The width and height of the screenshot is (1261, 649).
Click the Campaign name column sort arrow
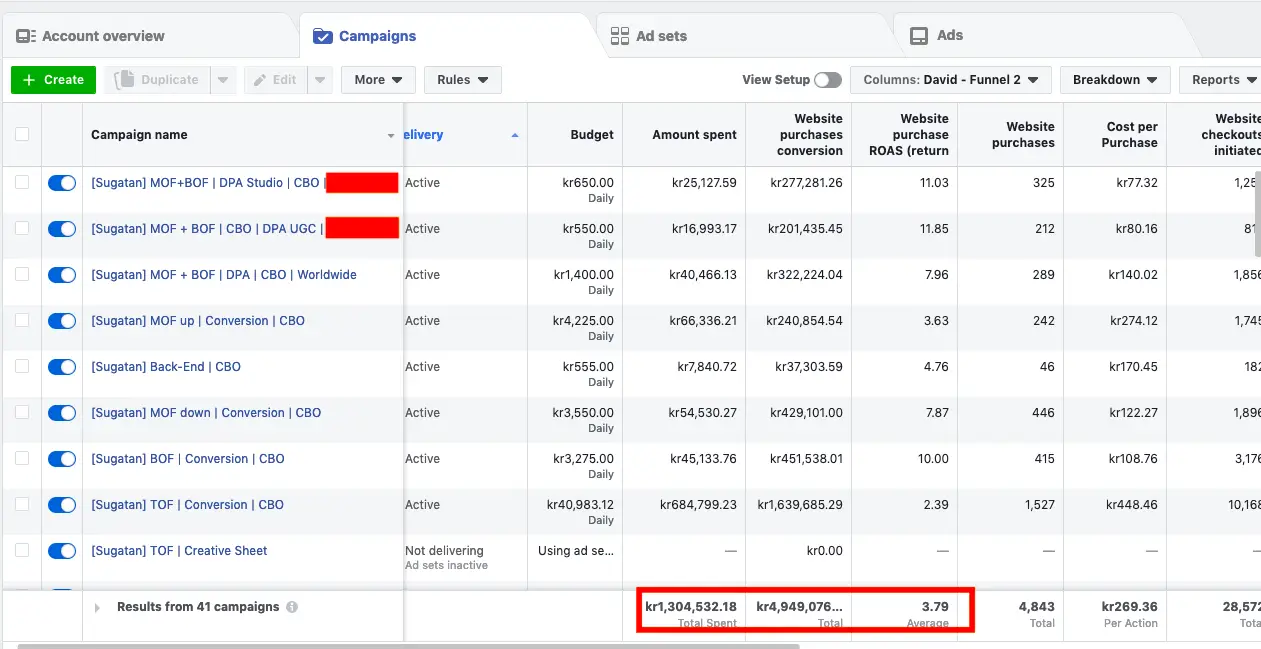coord(391,135)
